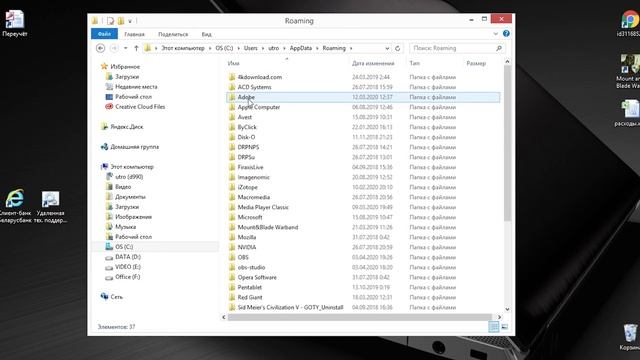The height and width of the screenshot is (360, 640).
Task: Refresh the Roaming folder view
Action: [x=398, y=48]
